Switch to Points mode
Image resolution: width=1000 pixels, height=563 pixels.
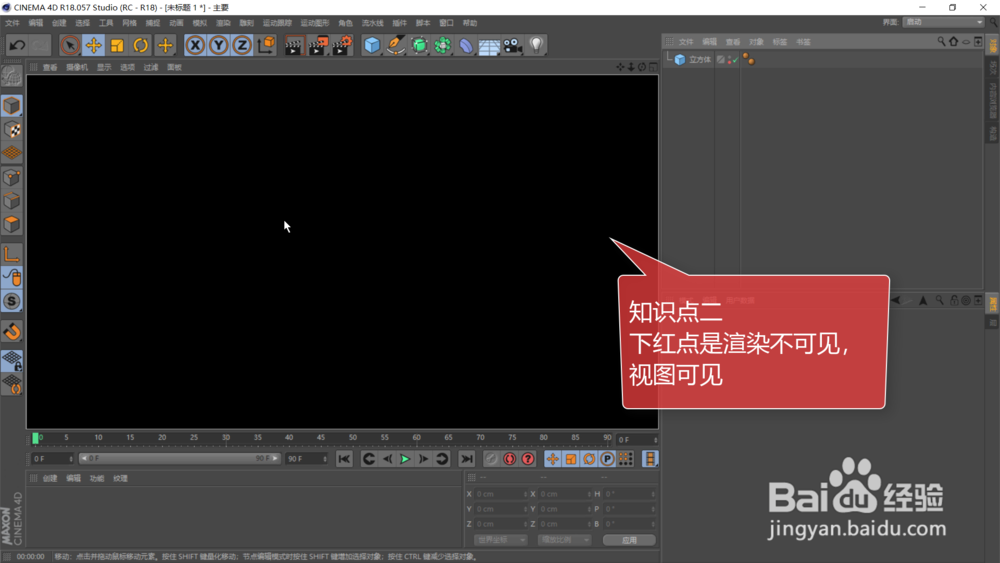pos(11,177)
